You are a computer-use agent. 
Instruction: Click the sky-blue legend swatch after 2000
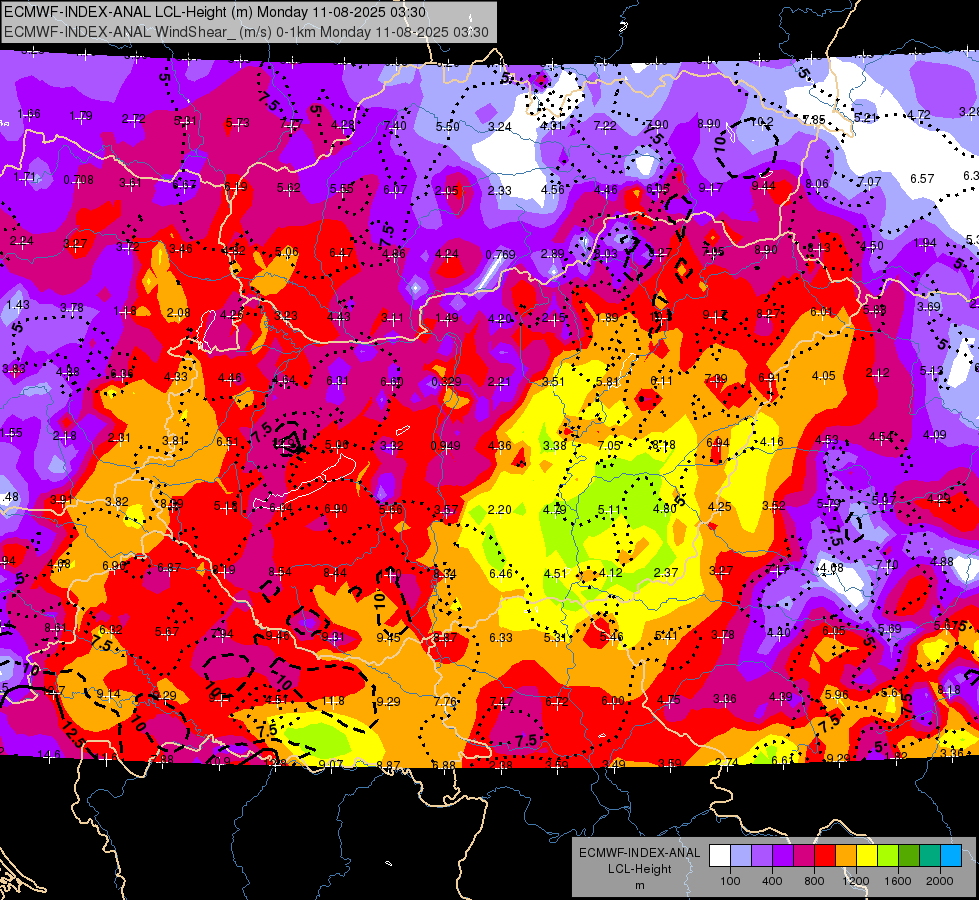point(951,855)
